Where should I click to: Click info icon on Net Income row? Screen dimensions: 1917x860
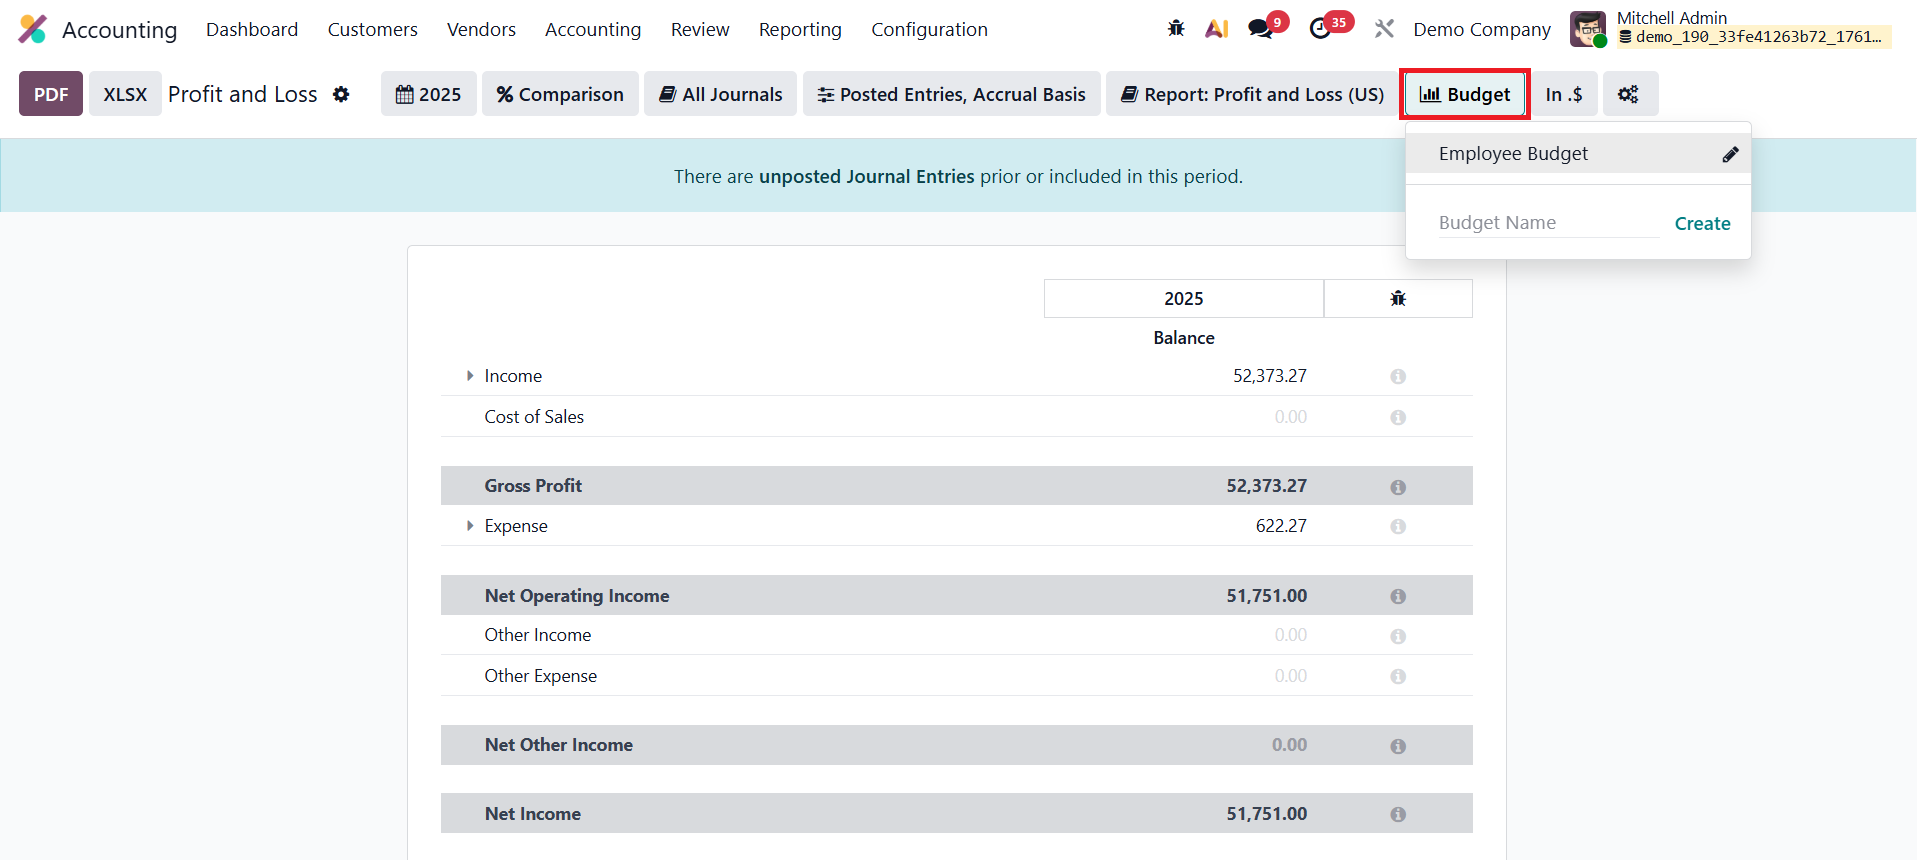tap(1398, 814)
